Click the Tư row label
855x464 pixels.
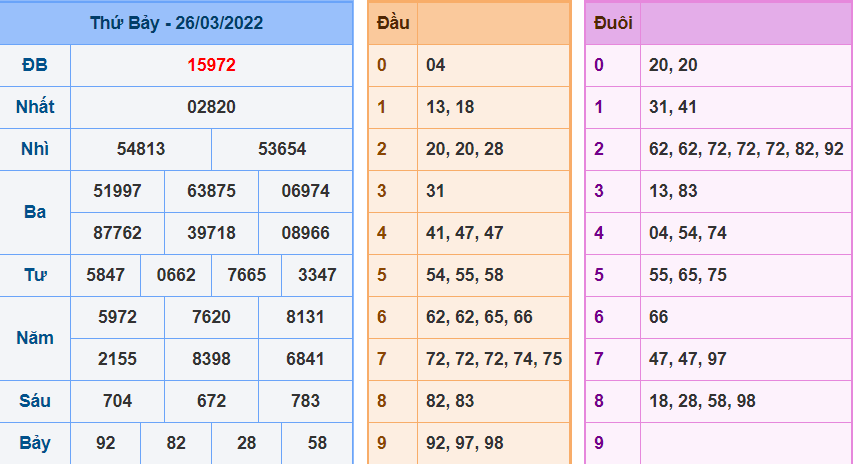(x=35, y=275)
